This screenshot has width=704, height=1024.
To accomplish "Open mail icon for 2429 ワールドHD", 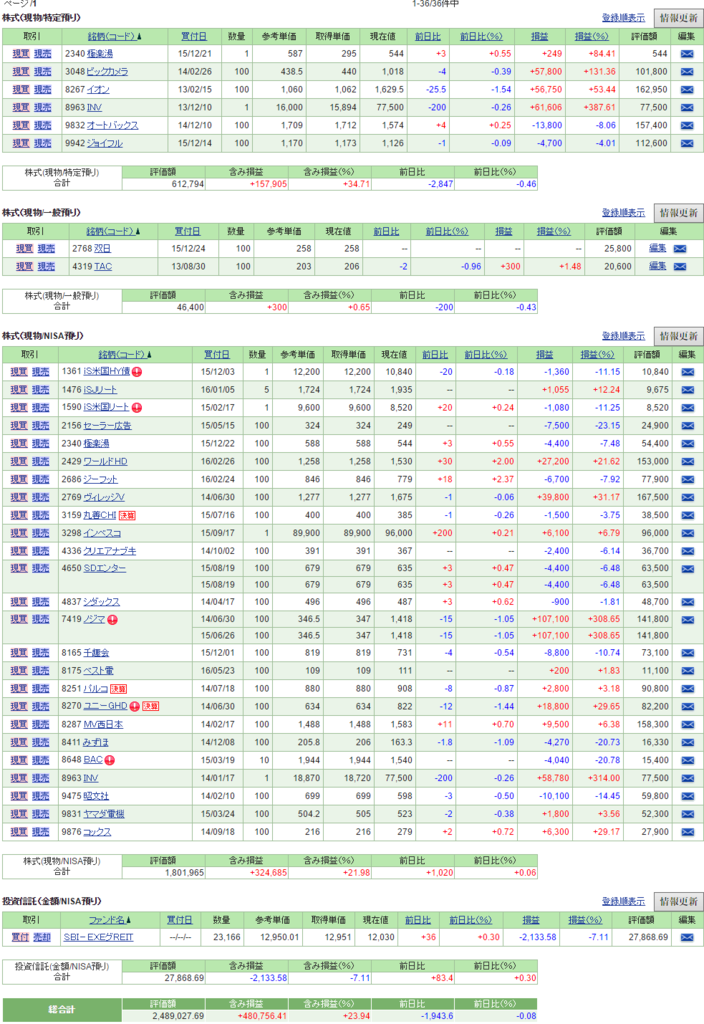I will coord(686,462).
